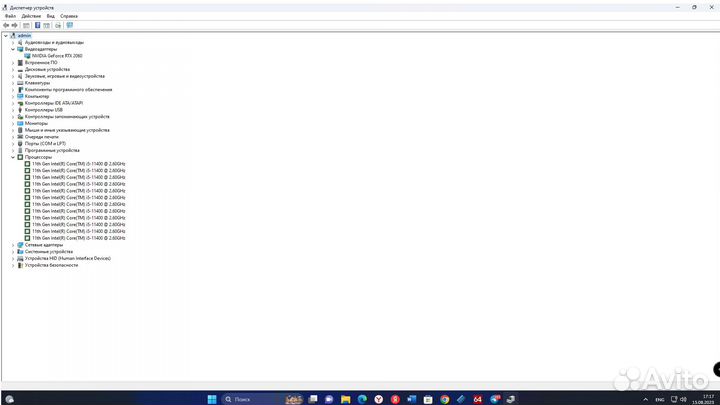The width and height of the screenshot is (720, 405).
Task: Collapse the Видеоадаптеры node
Action: tap(13, 49)
